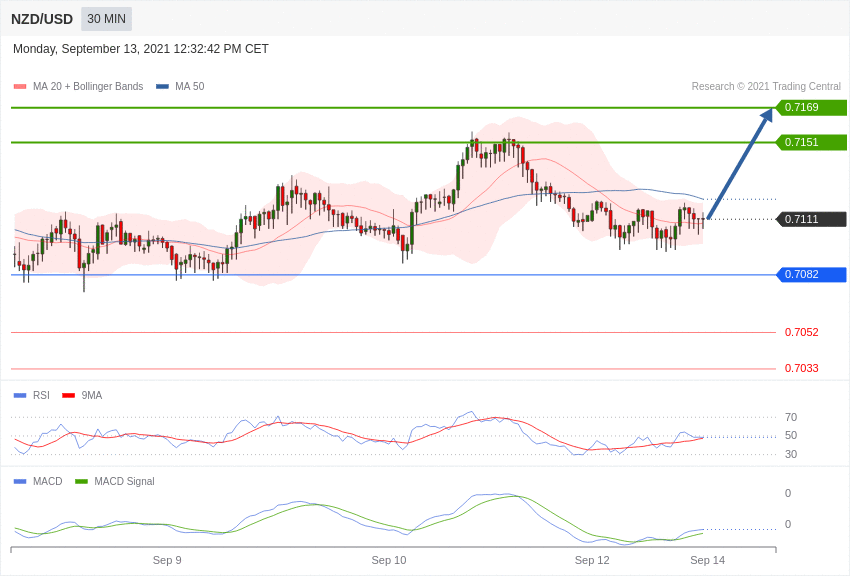Click the RSI legend label
This screenshot has width=850, height=576.
pos(41,396)
